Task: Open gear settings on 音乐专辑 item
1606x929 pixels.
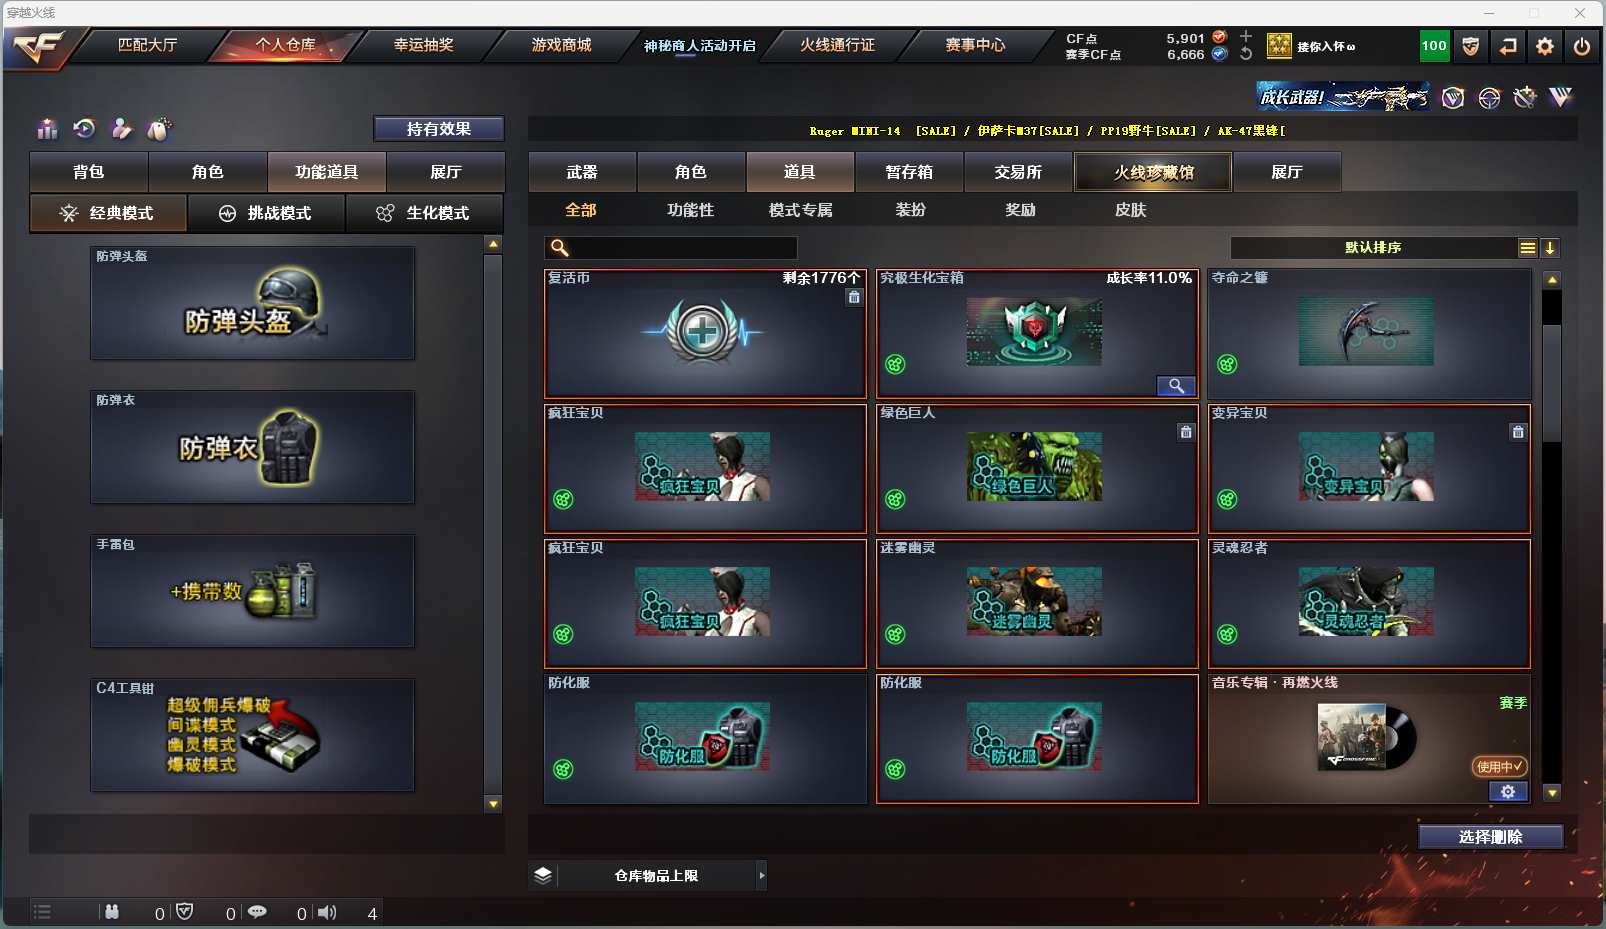Action: (1508, 792)
